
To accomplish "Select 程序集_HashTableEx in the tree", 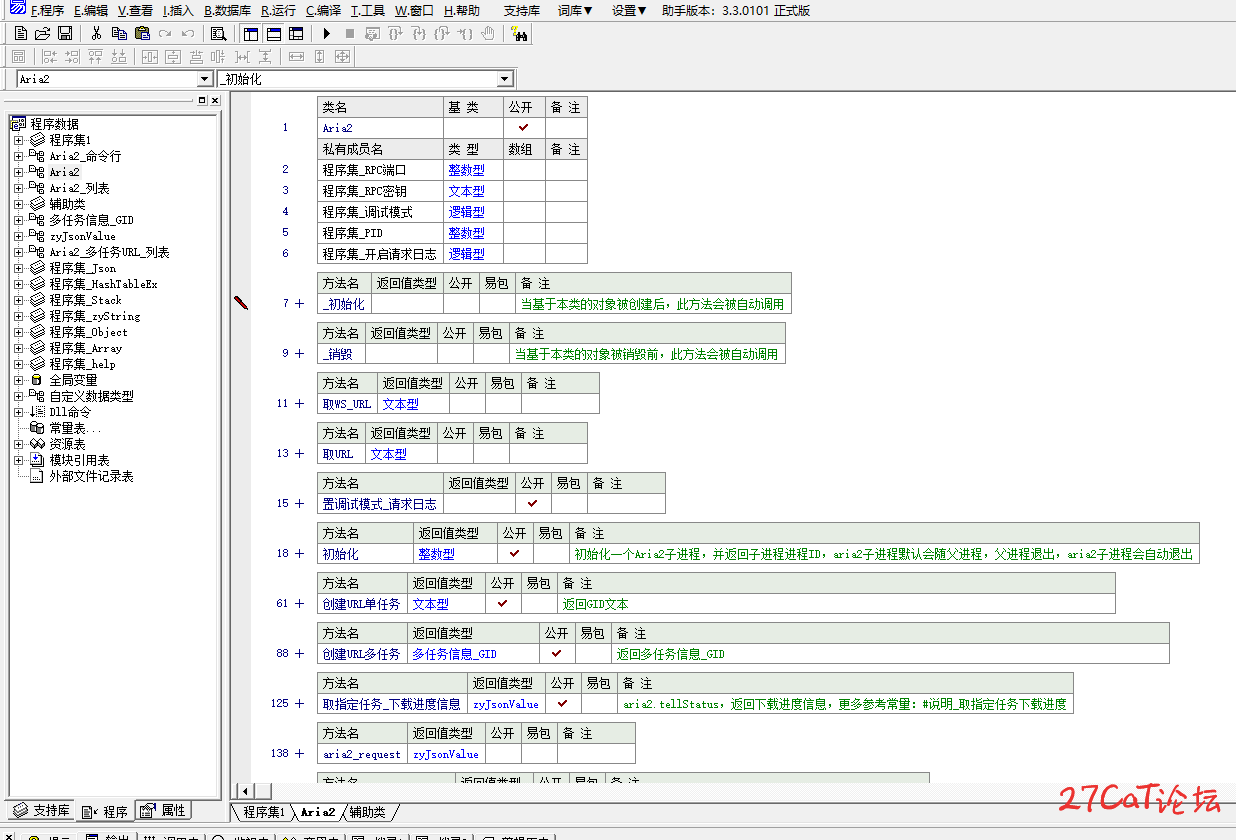I will (103, 284).
